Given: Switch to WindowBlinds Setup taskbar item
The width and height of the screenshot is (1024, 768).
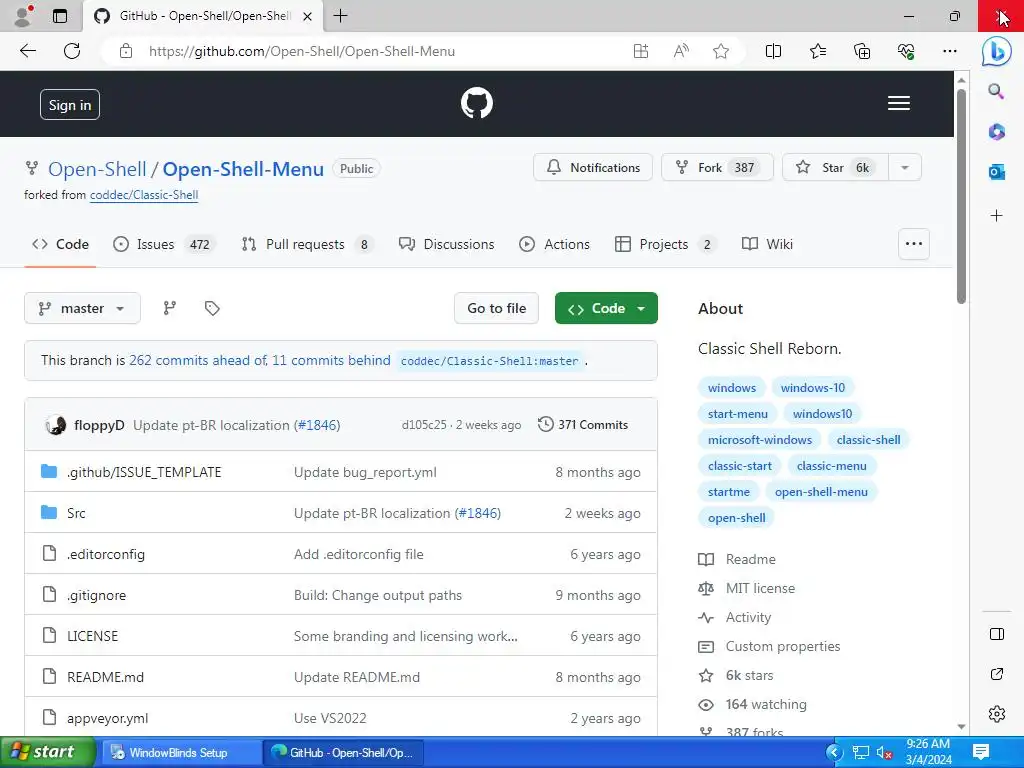Looking at the screenshot, I should click(180, 753).
